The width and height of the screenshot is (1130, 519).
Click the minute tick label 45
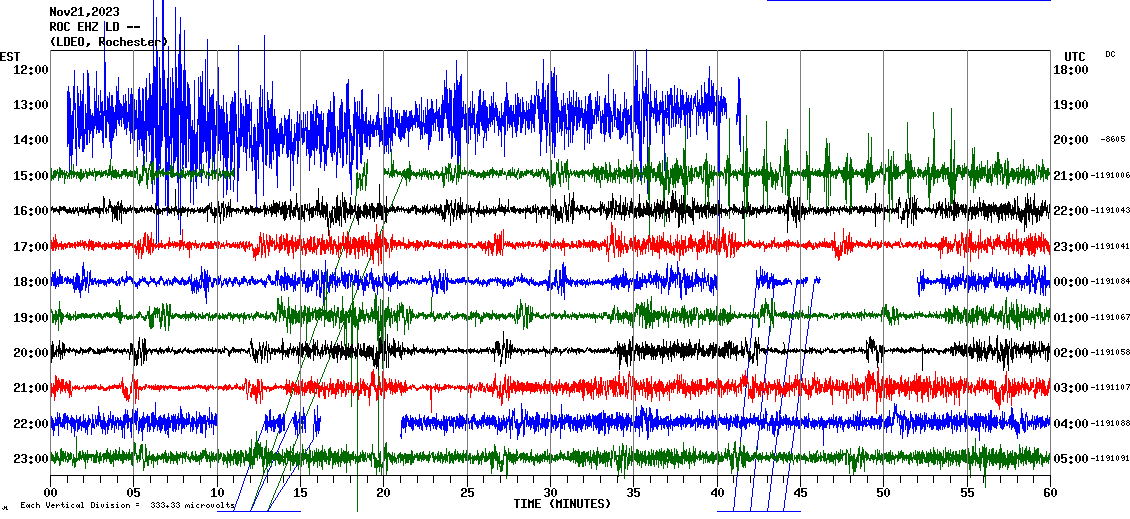[x=801, y=492]
